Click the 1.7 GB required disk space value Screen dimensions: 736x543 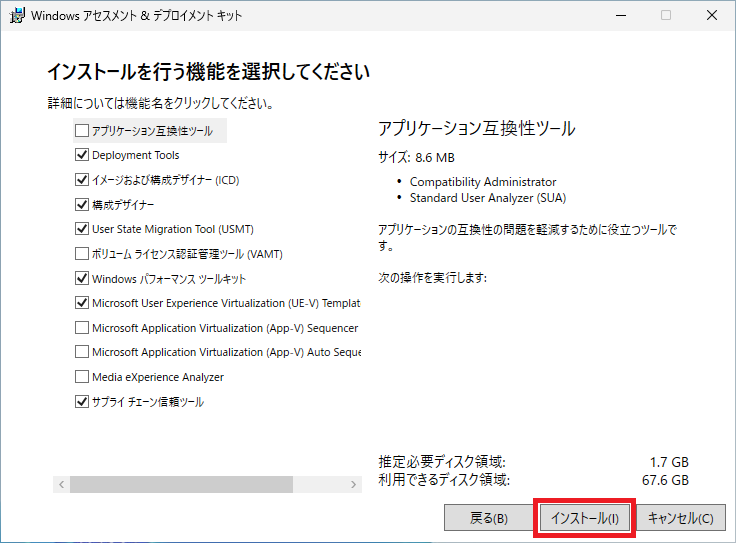pos(669,462)
